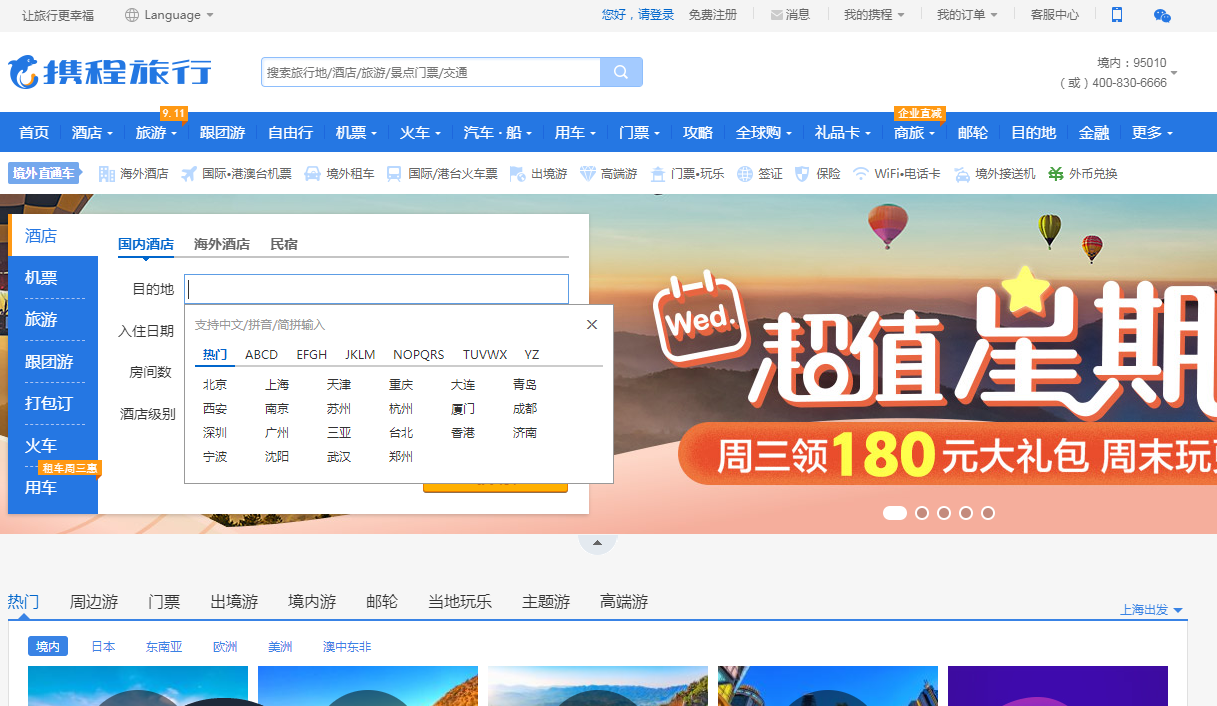
Task: Expand 我的订单 dropdown
Action: [967, 15]
